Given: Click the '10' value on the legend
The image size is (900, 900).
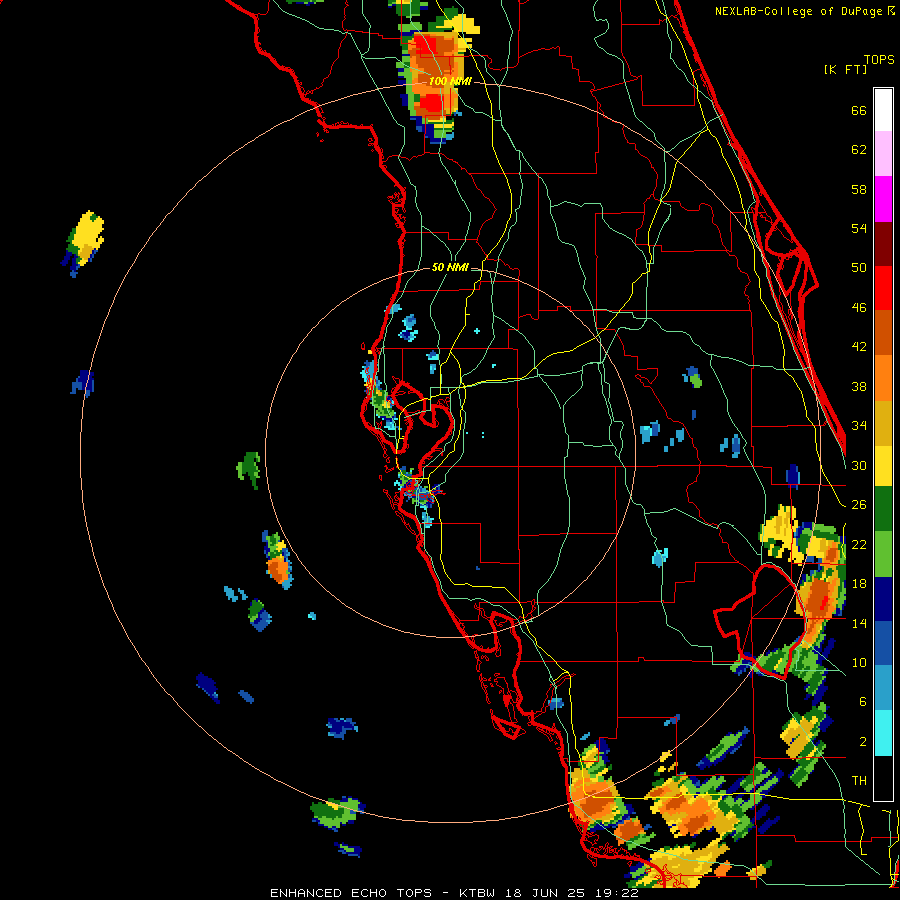Looking at the screenshot, I should (x=859, y=662).
